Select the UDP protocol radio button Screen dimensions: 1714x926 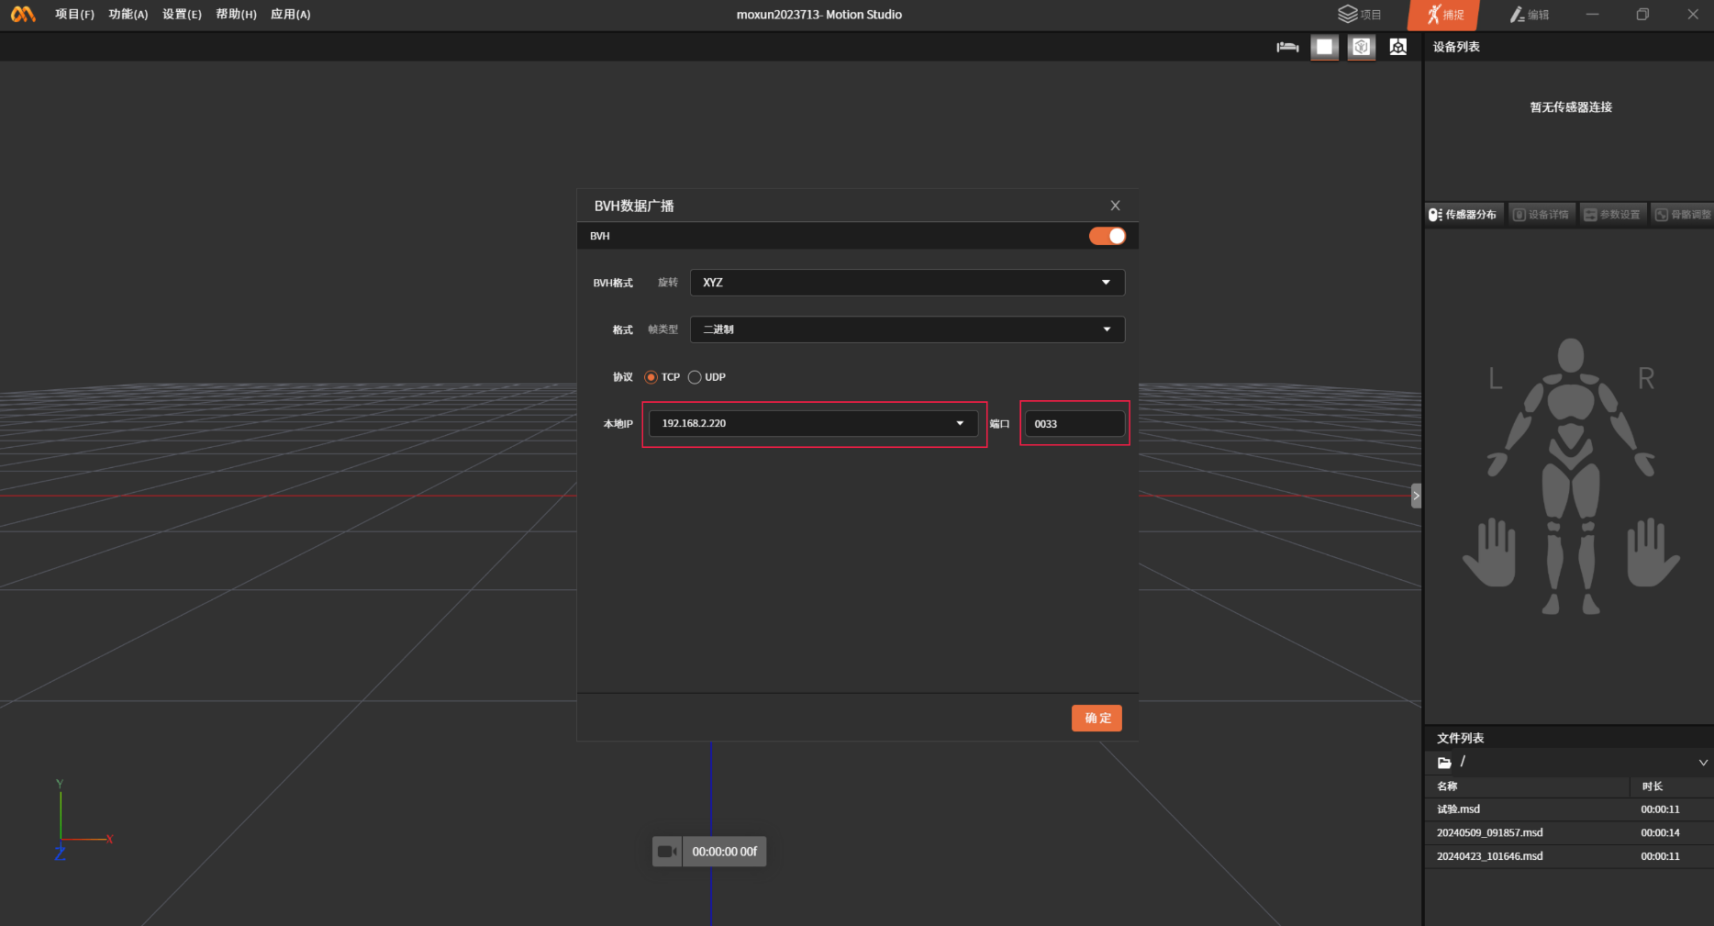(695, 377)
